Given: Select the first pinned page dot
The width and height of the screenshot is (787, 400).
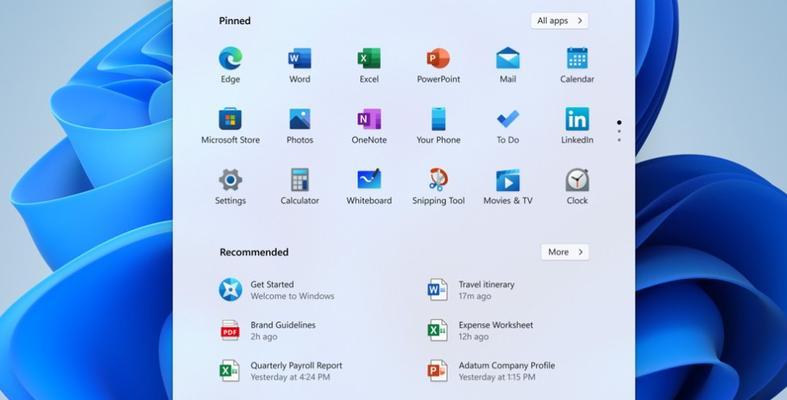Looking at the screenshot, I should pos(619,122).
